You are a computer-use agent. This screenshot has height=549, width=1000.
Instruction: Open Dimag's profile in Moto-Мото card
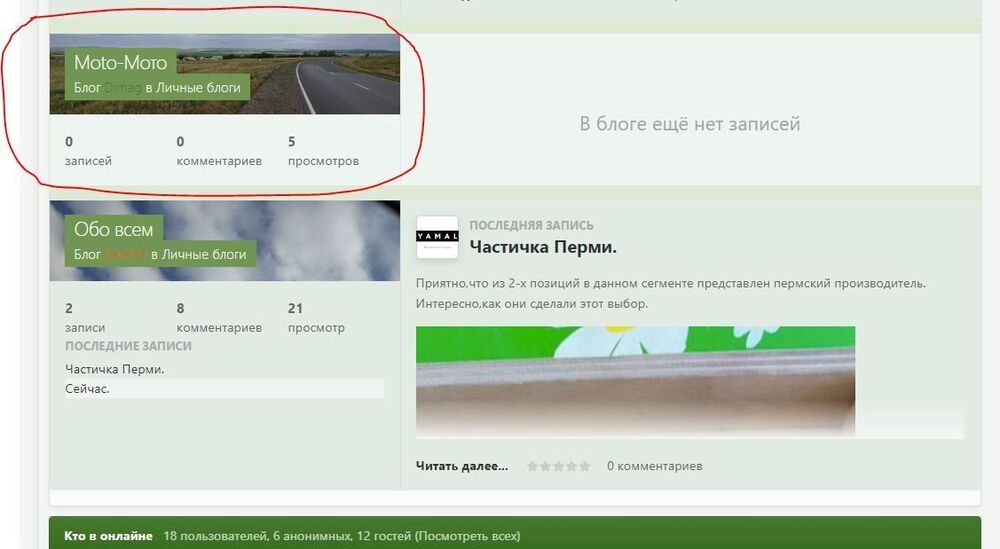(123, 87)
